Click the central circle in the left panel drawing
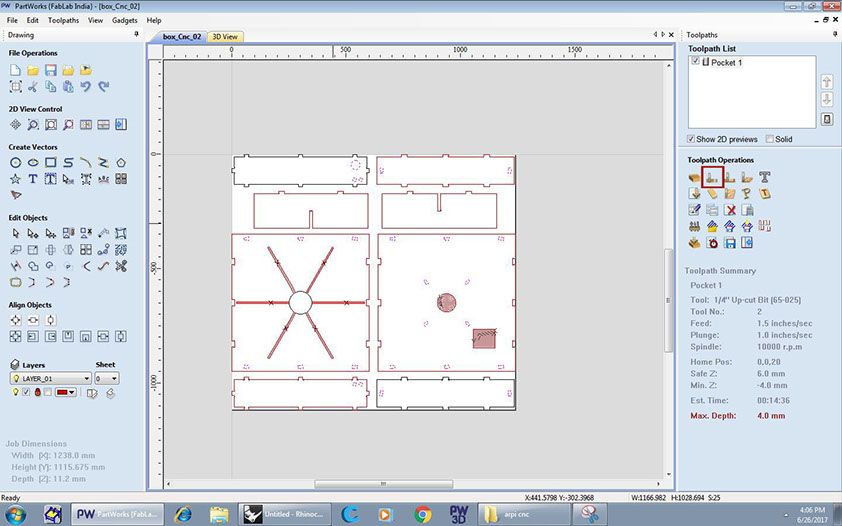The image size is (842, 526). point(300,303)
